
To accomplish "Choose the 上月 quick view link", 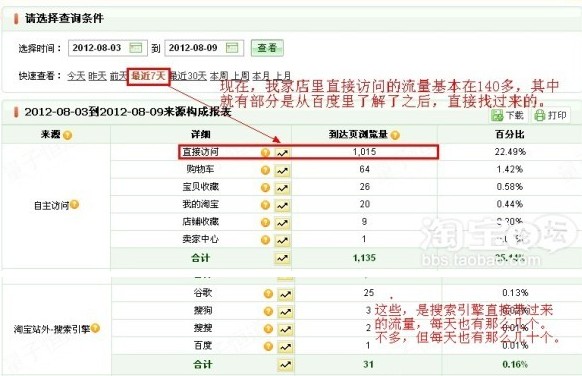I will pyautogui.click(x=282, y=76).
